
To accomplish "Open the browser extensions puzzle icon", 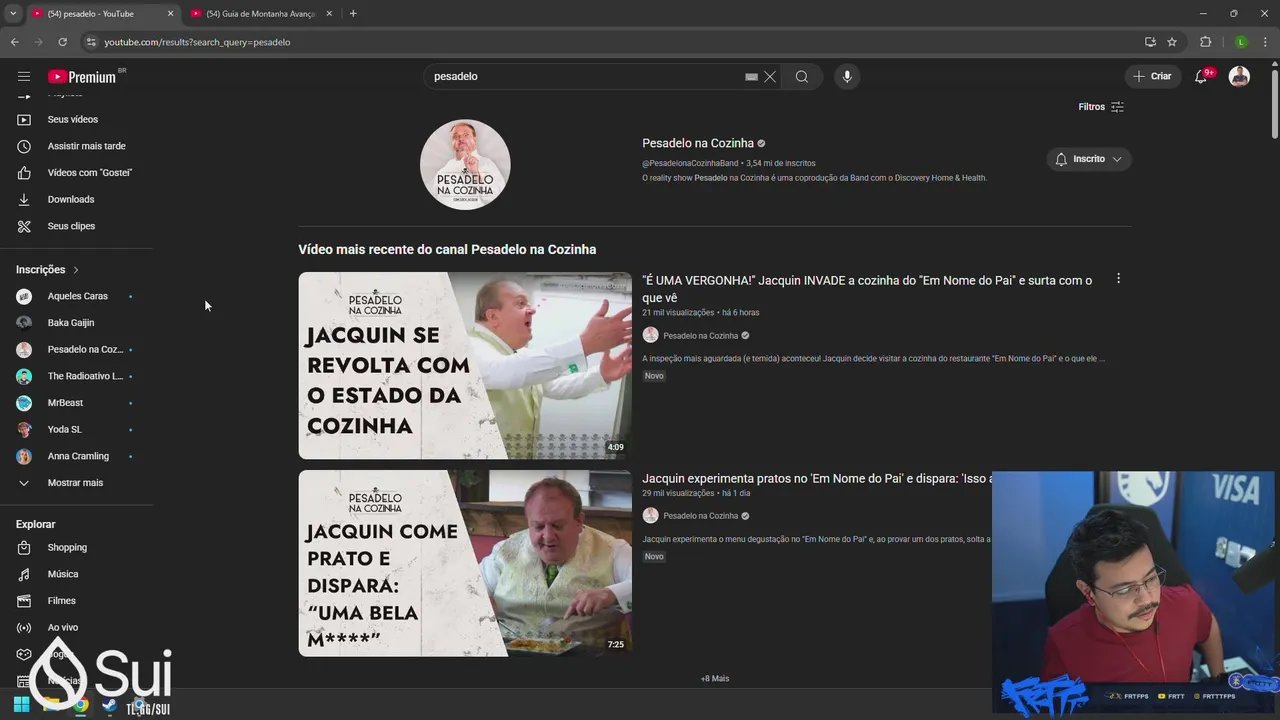I will pos(1205,42).
